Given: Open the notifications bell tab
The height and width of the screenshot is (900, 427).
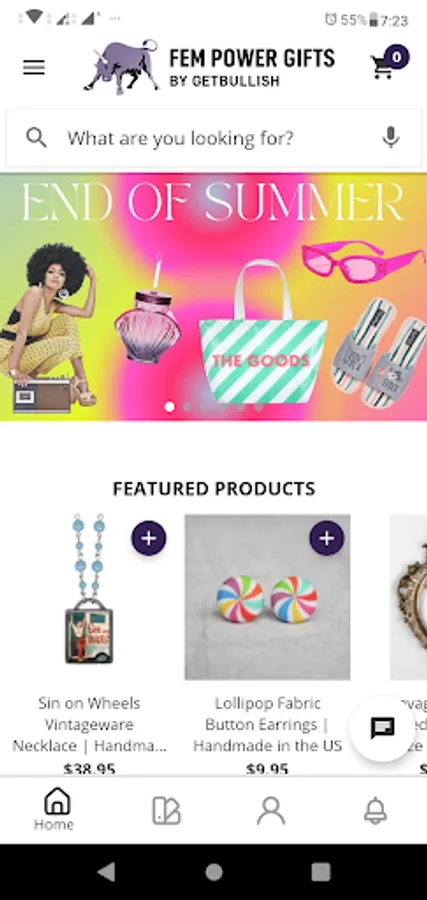Looking at the screenshot, I should [x=375, y=811].
